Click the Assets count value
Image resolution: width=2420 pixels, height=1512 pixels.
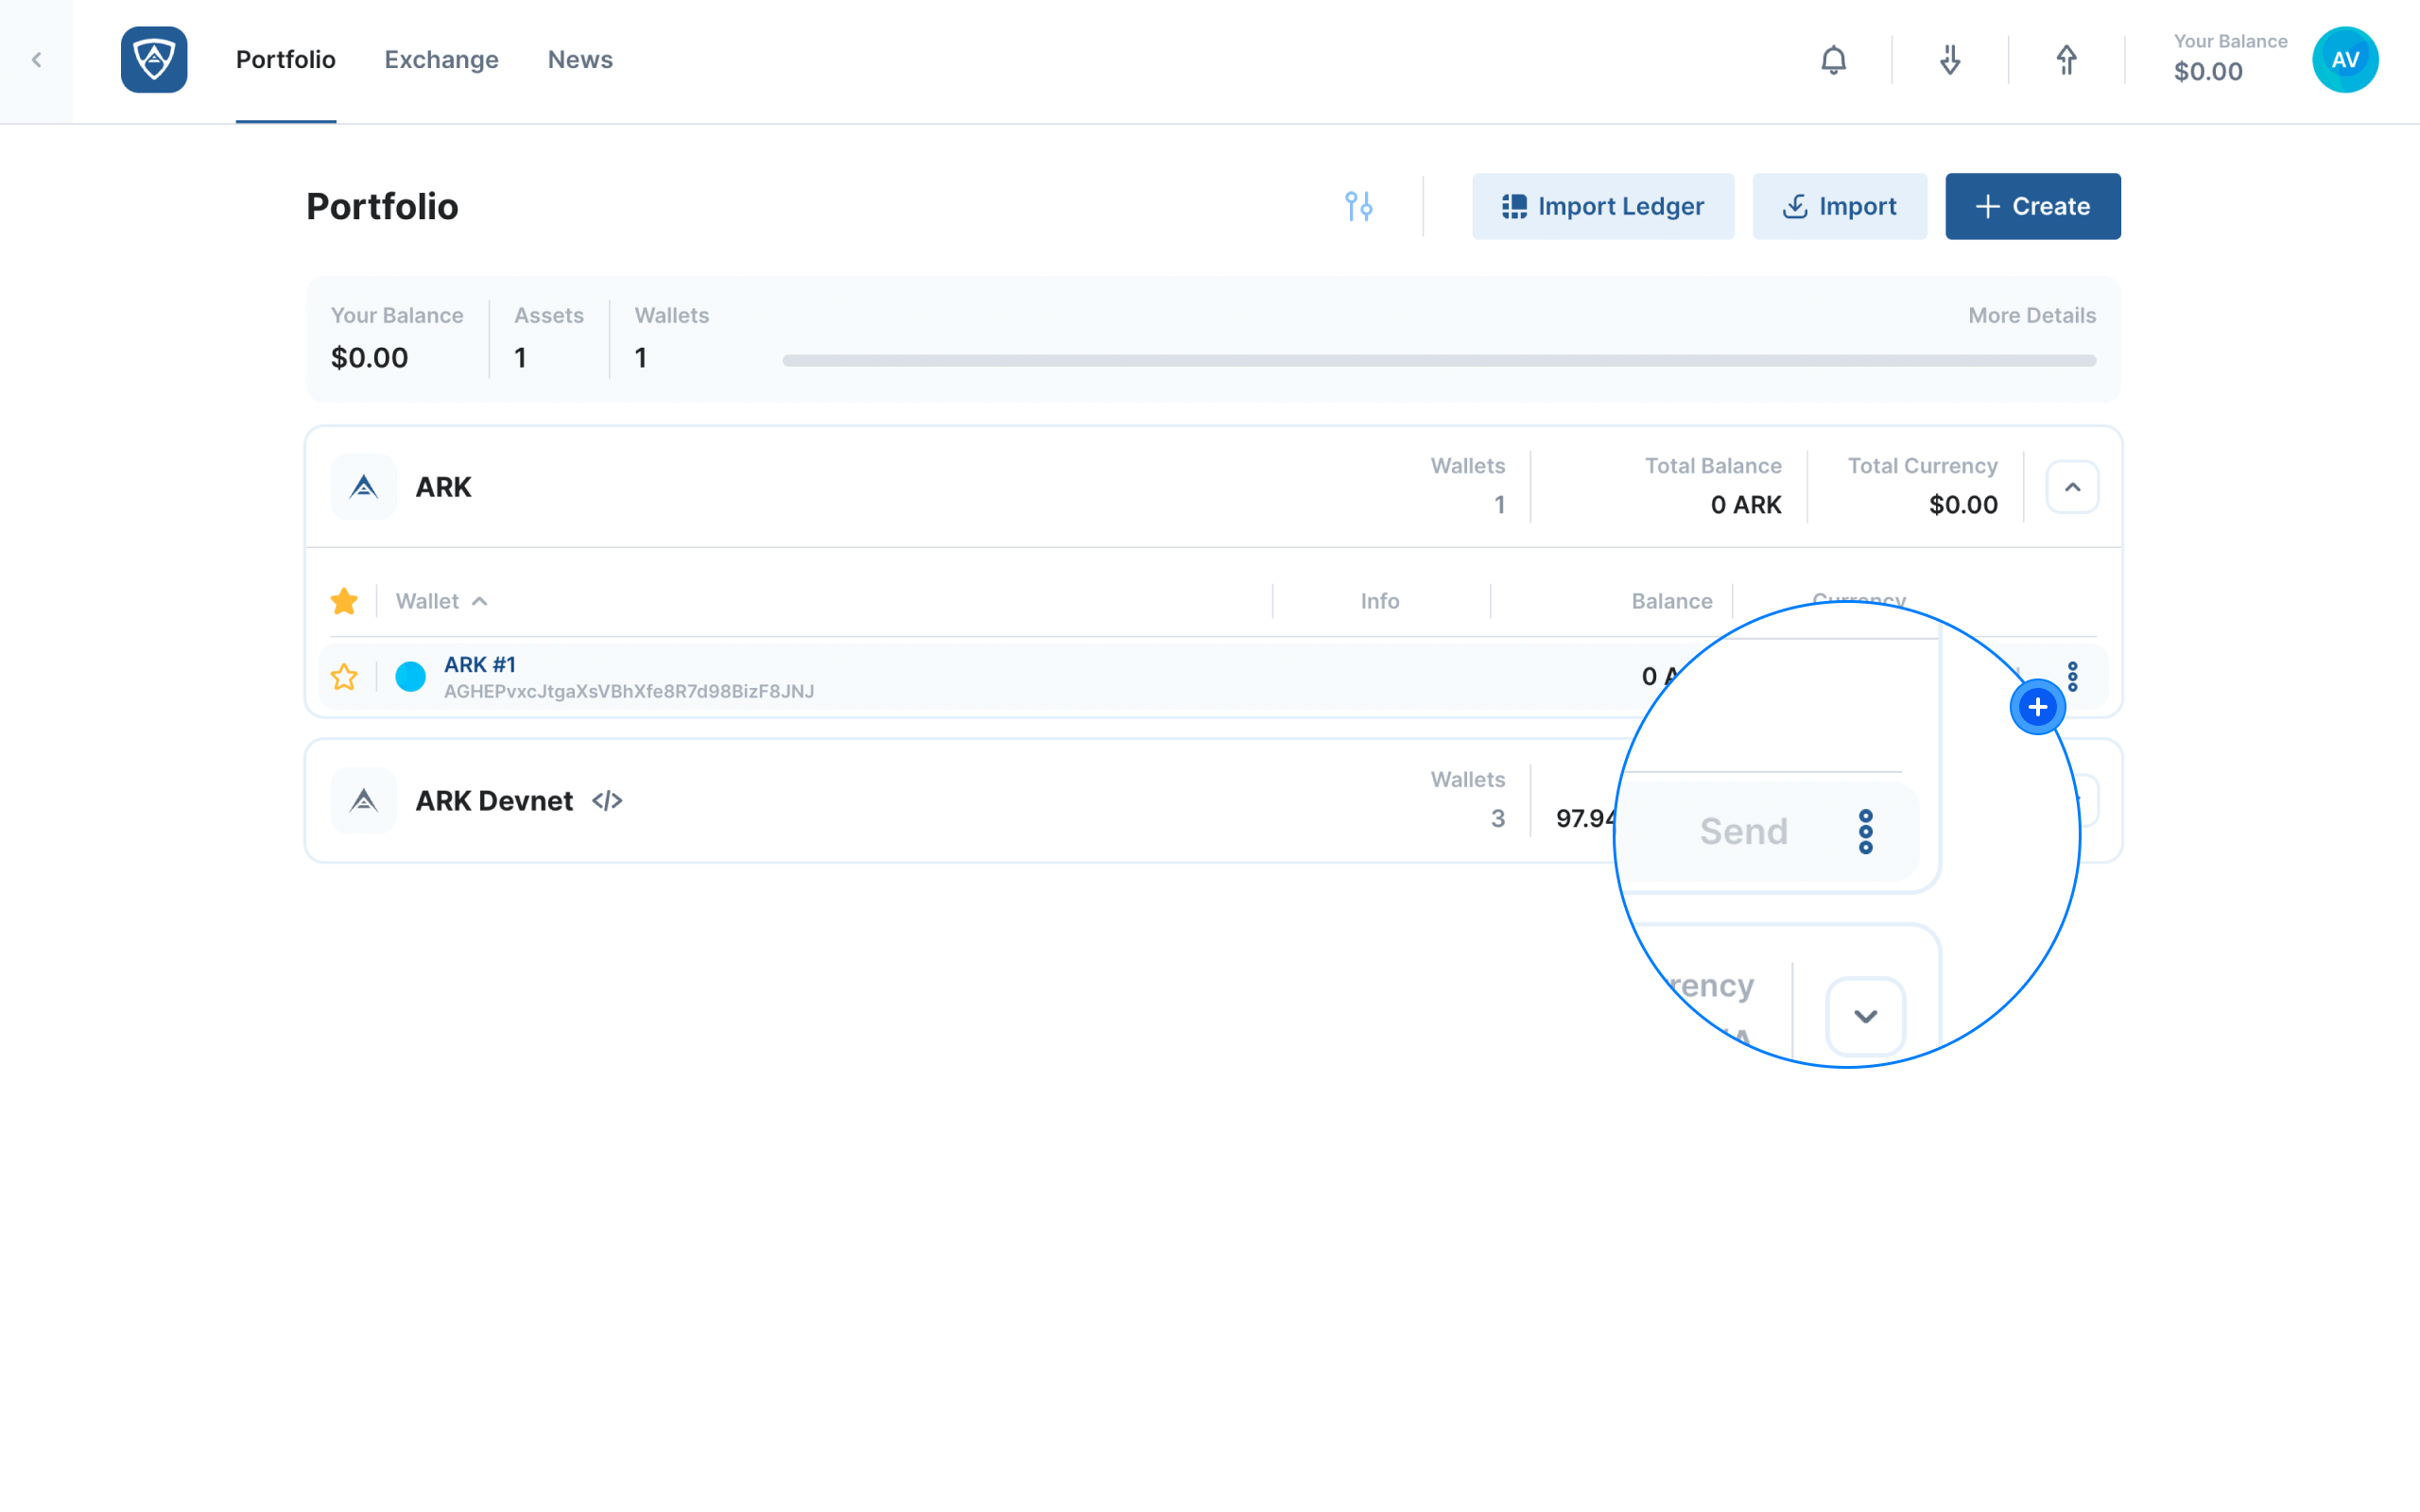point(520,358)
